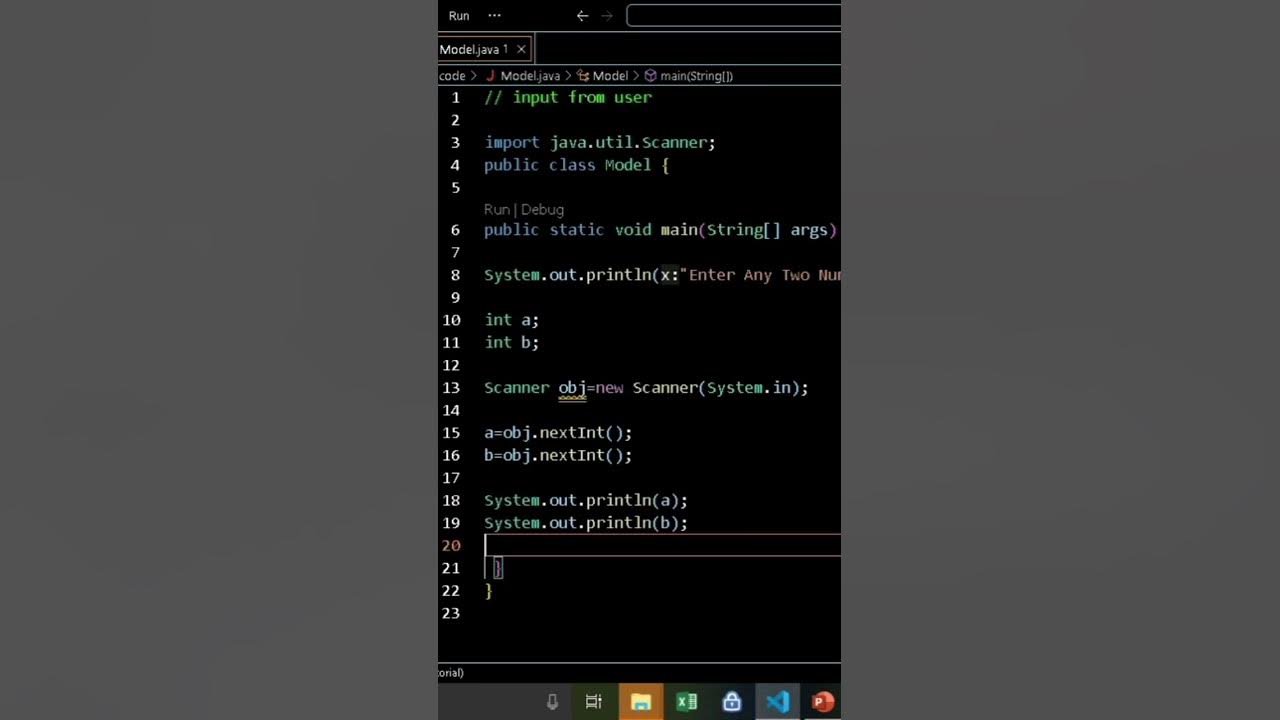Click the Debug CodeLens above main
Viewport: 1280px width, 720px height.
pos(542,209)
